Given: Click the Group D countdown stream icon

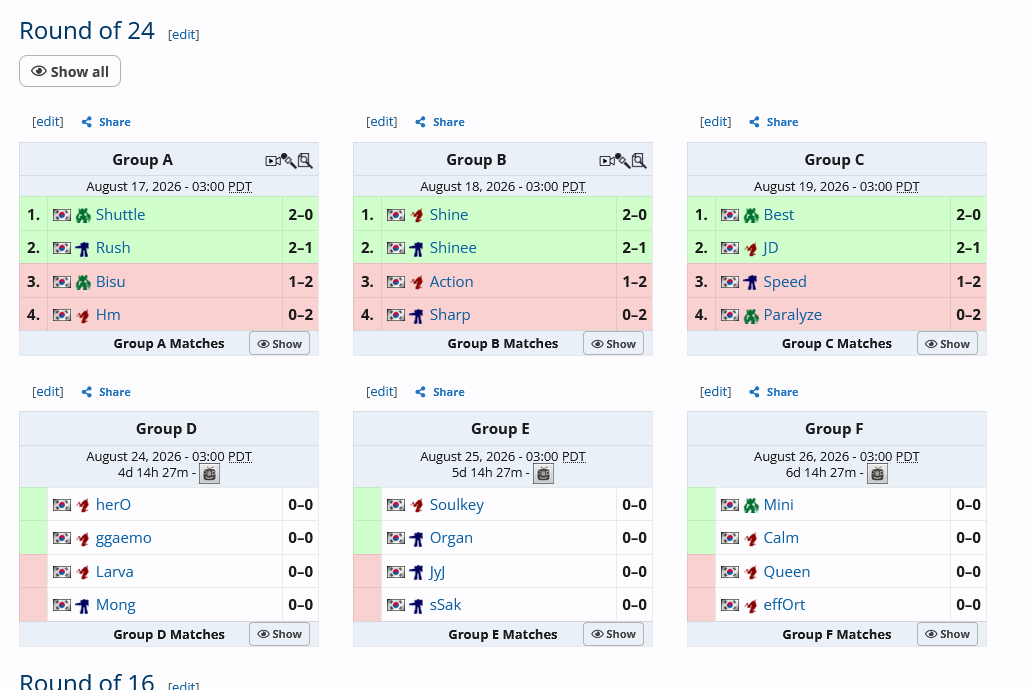Looking at the screenshot, I should click(x=210, y=474).
